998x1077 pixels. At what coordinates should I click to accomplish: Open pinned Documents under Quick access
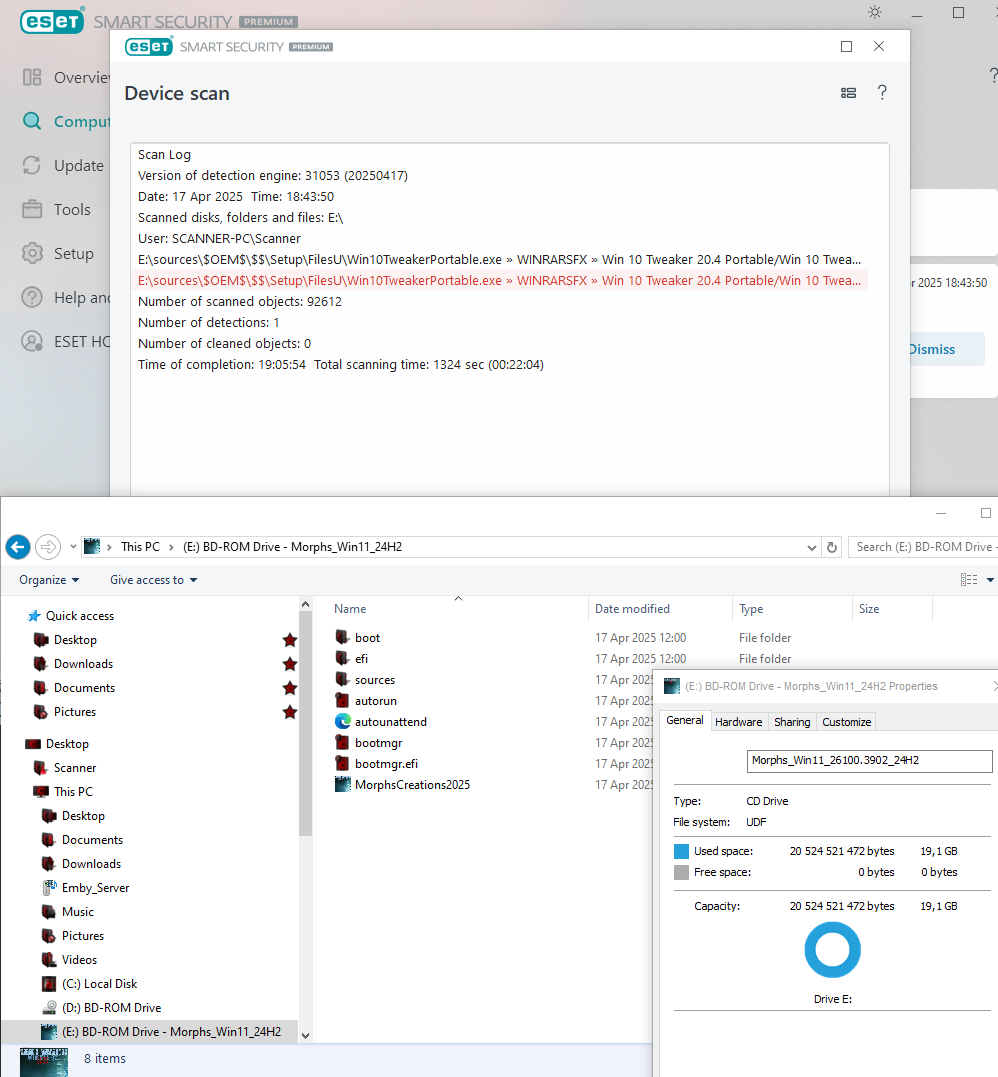click(x=84, y=688)
